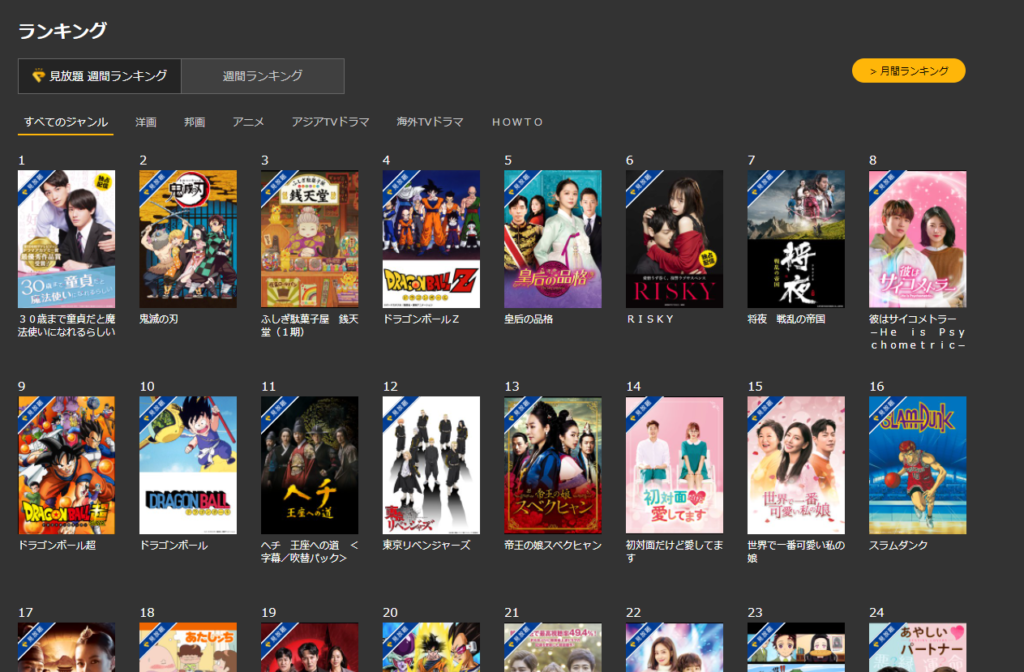The height and width of the screenshot is (672, 1024).
Task: Switch to the plain 週間ランキング tab
Action: [263, 76]
